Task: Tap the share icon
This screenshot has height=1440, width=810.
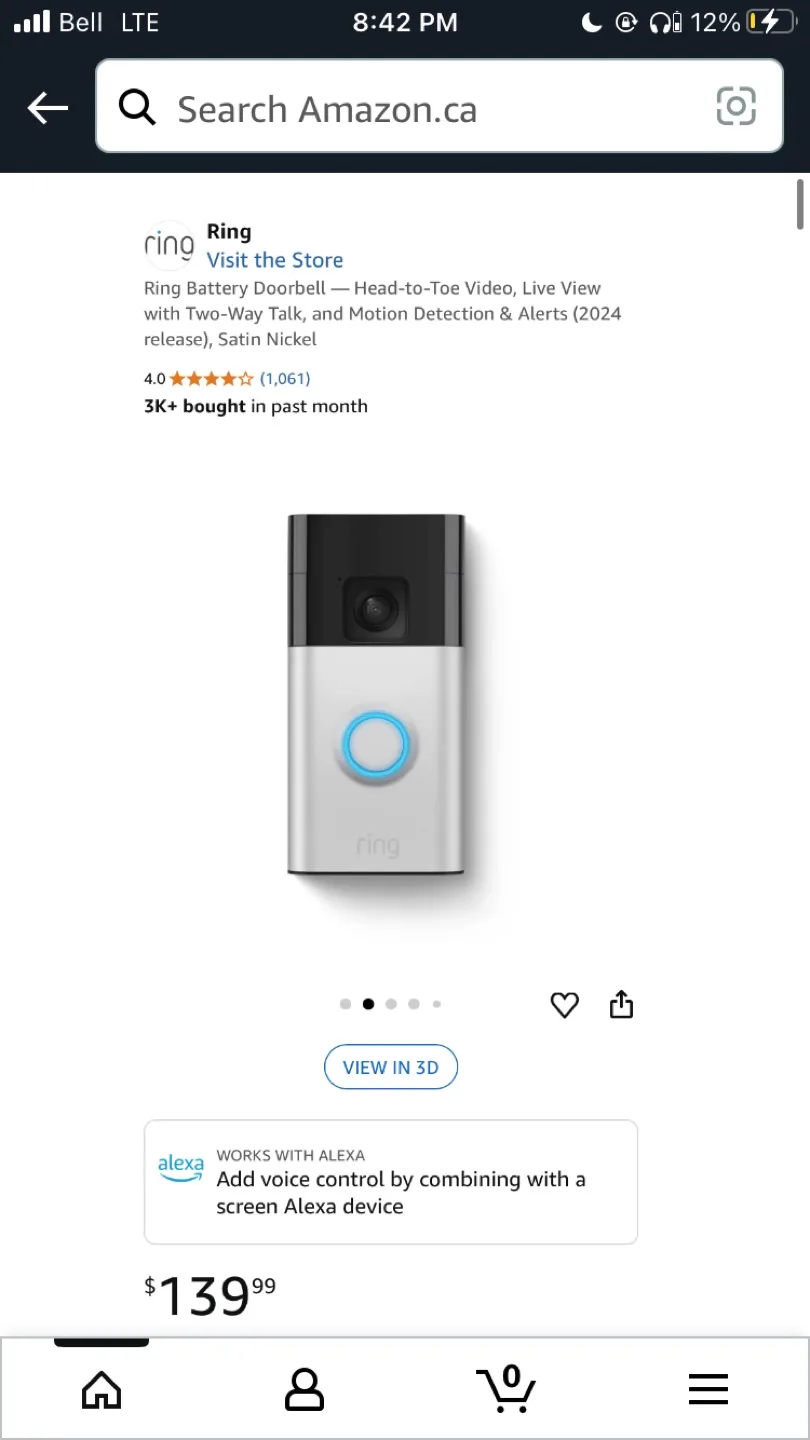Action: click(622, 1004)
